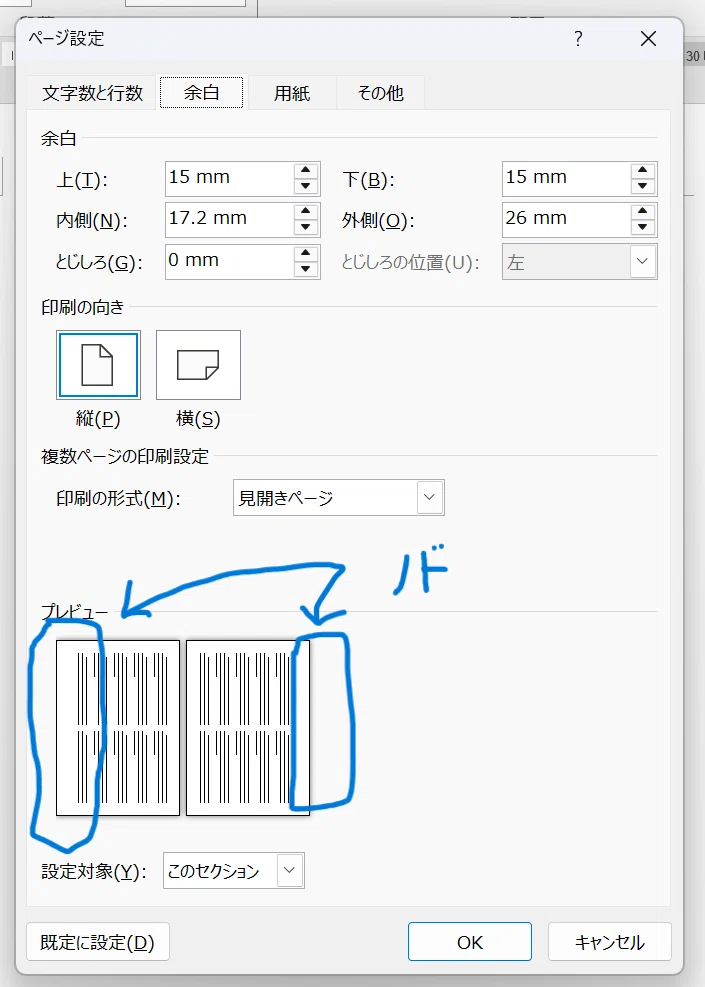Close the ページ設定 dialog

pyautogui.click(x=648, y=39)
